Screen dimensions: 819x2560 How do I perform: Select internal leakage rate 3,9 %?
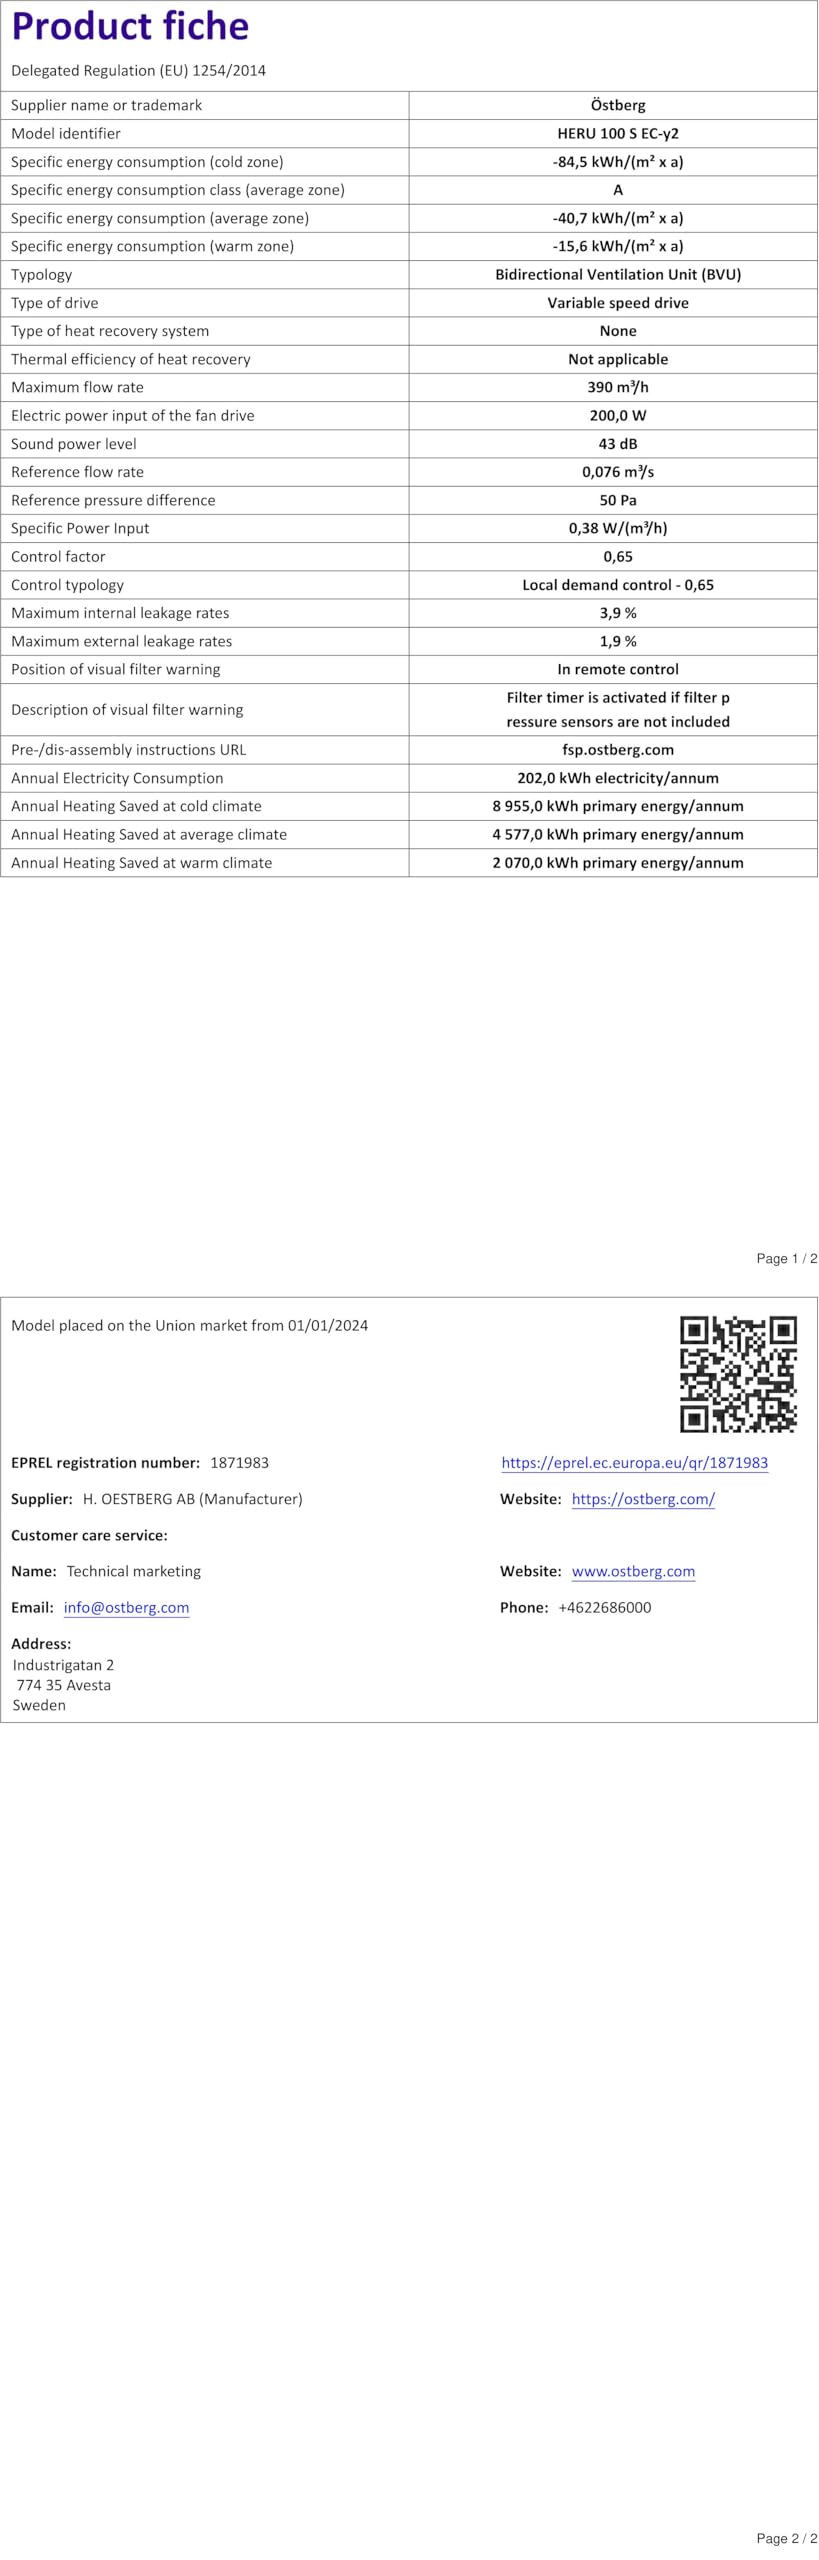click(618, 613)
